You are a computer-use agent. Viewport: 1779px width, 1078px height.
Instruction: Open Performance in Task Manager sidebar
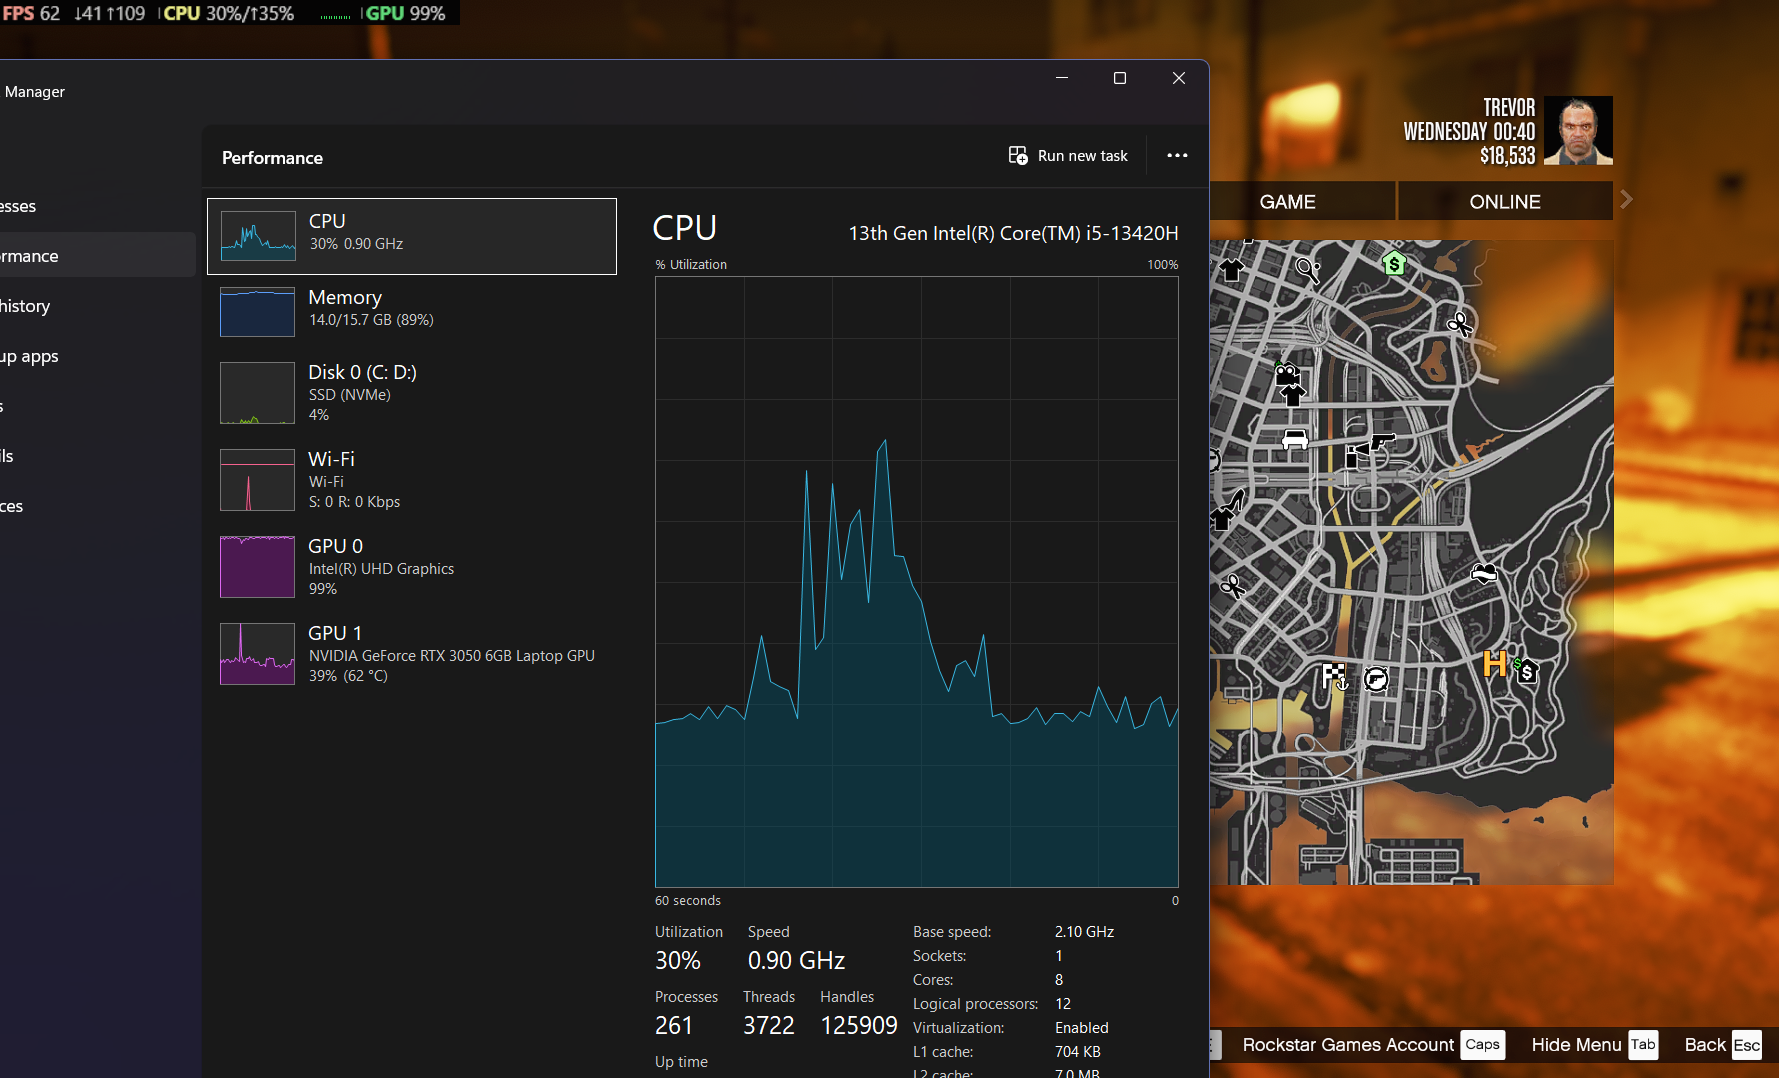(98, 256)
